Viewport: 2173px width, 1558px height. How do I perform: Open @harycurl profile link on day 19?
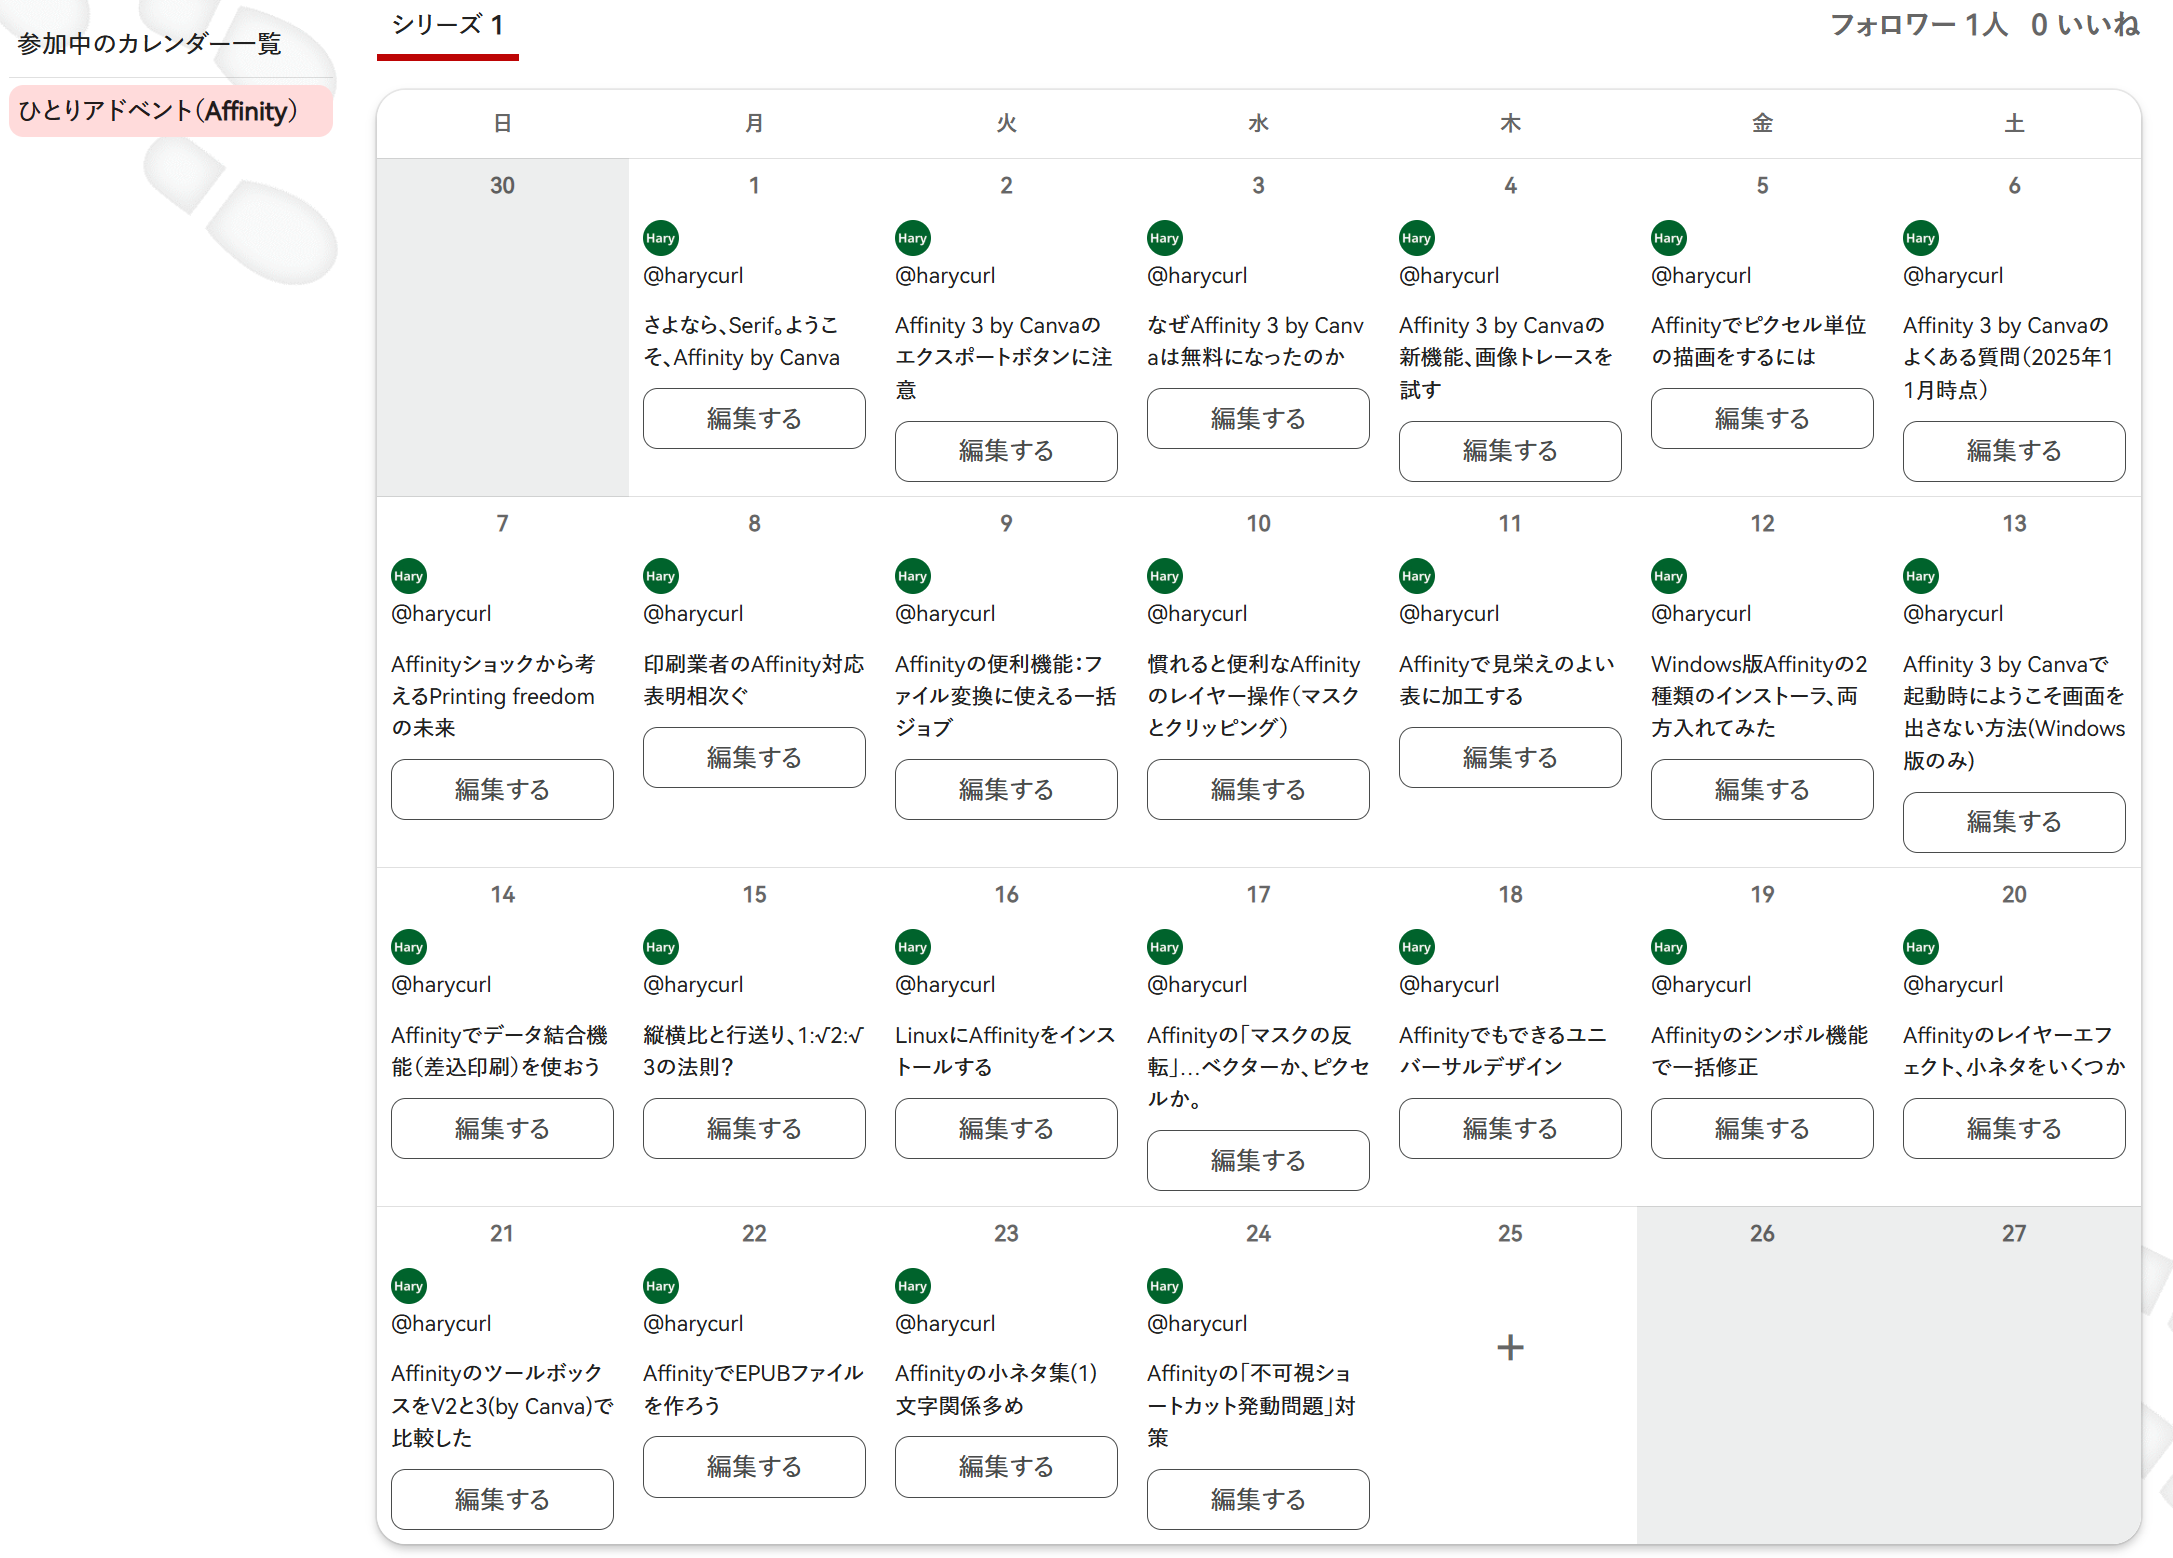tap(1700, 985)
